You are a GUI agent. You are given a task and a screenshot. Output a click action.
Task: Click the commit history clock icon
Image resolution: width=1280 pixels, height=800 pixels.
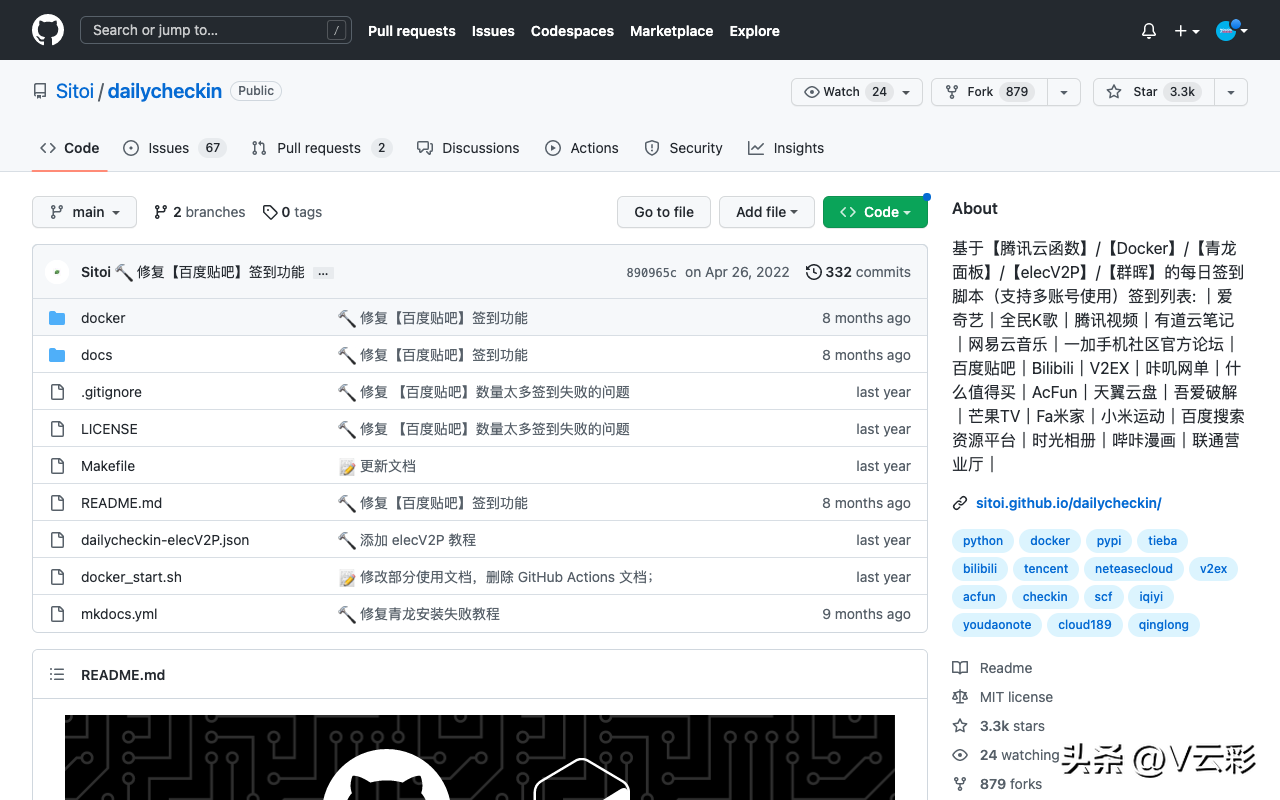point(814,272)
